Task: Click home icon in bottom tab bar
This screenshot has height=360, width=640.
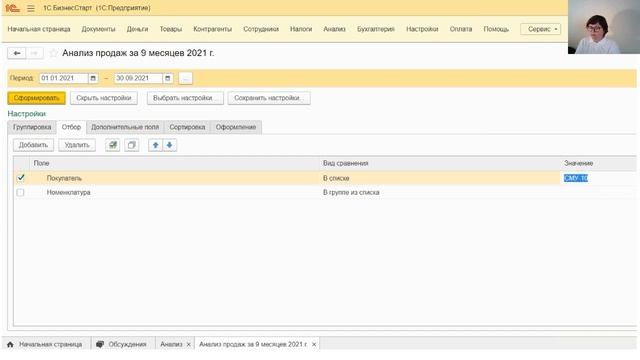Action: (10, 344)
